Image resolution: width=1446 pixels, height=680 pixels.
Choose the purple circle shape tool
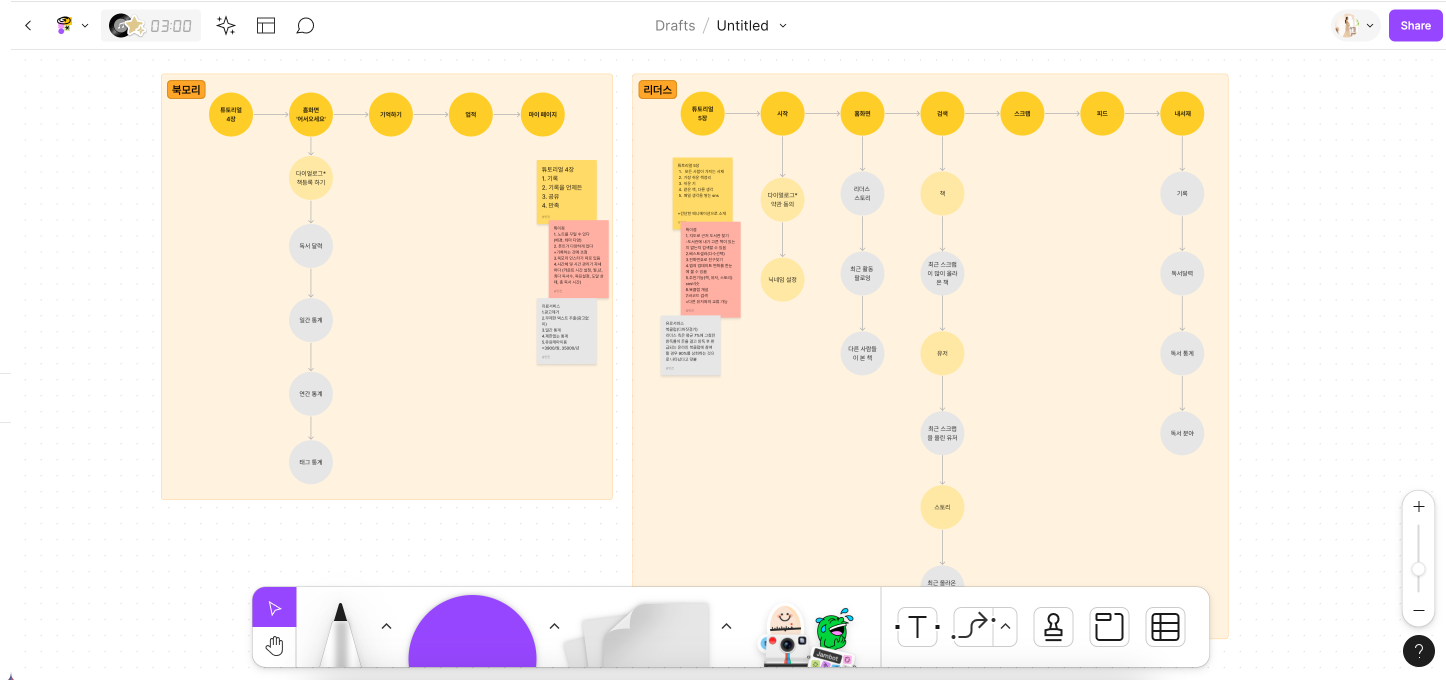tap(472, 632)
